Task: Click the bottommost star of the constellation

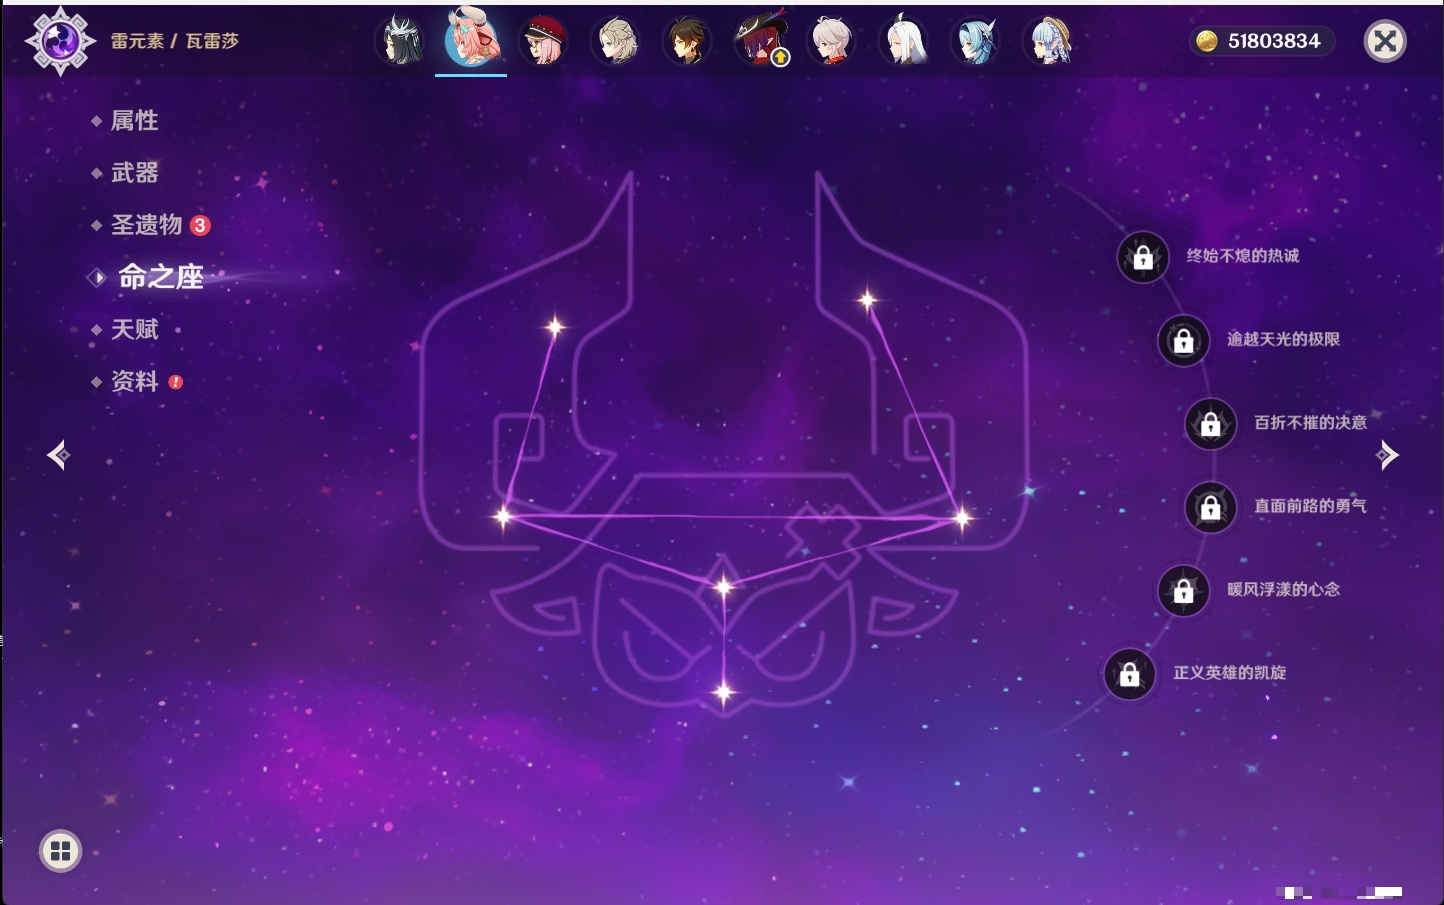Action: (723, 691)
